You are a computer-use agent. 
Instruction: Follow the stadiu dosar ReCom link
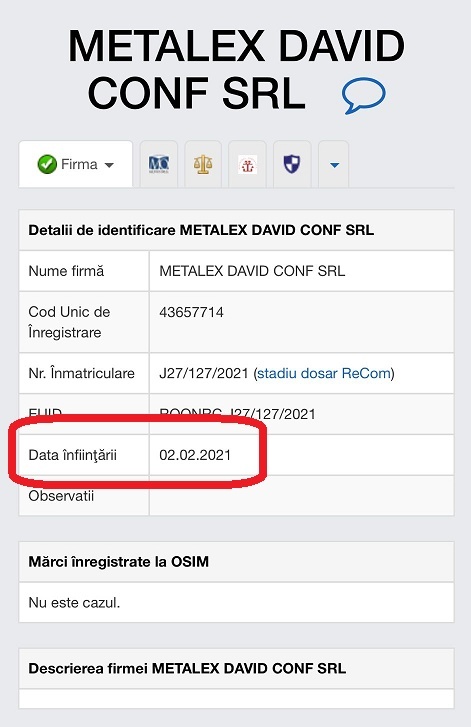[324, 373]
